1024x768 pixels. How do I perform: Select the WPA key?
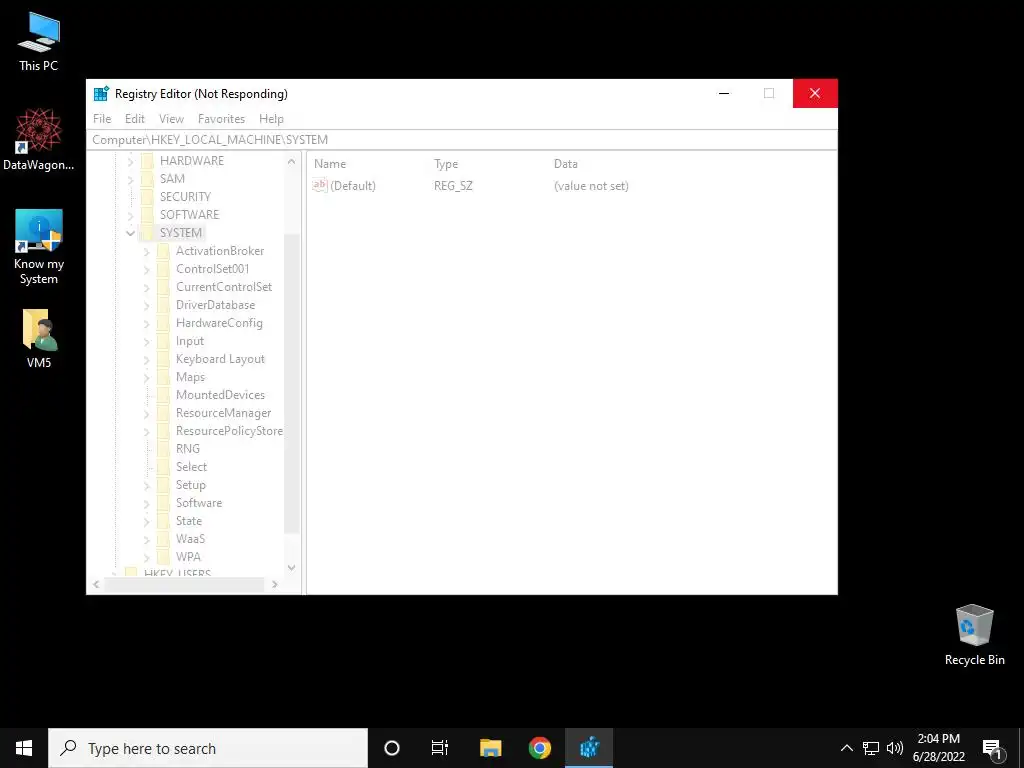tap(188, 557)
